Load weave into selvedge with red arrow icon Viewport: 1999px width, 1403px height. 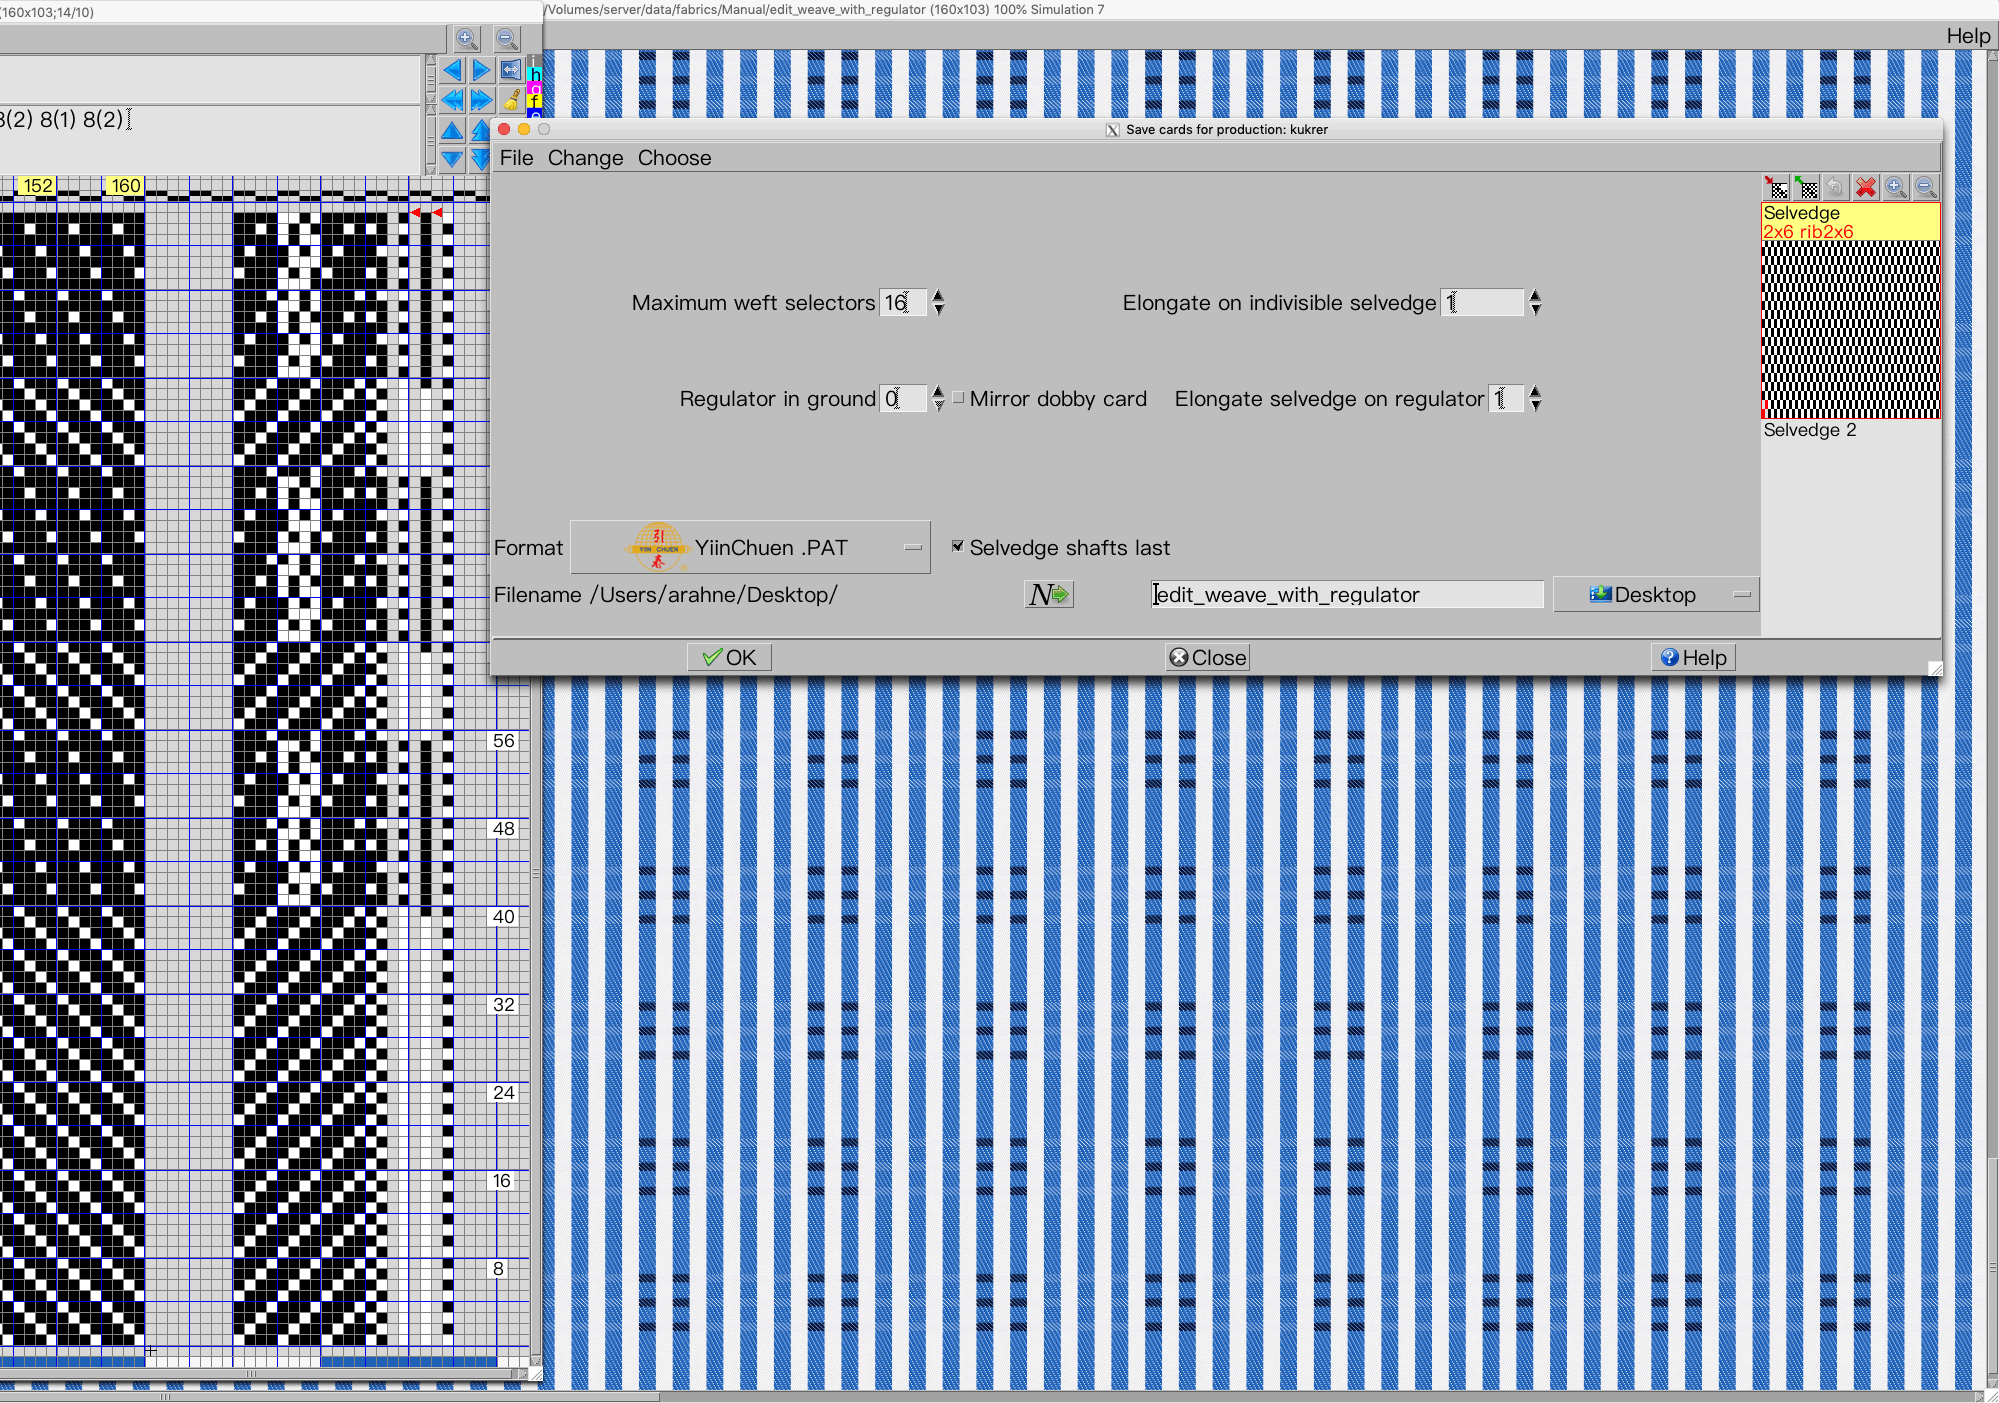point(1776,187)
